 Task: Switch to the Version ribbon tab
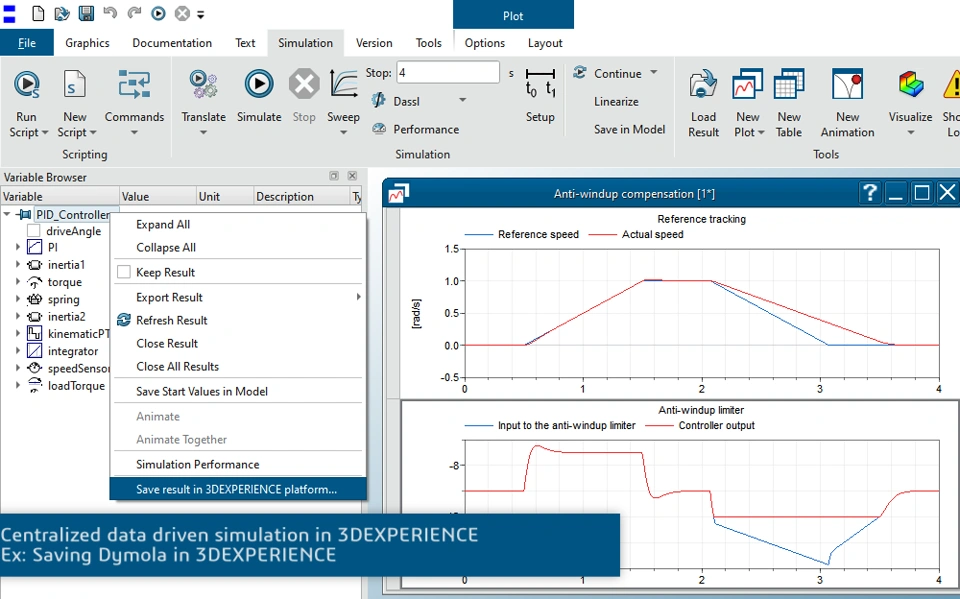pos(374,43)
